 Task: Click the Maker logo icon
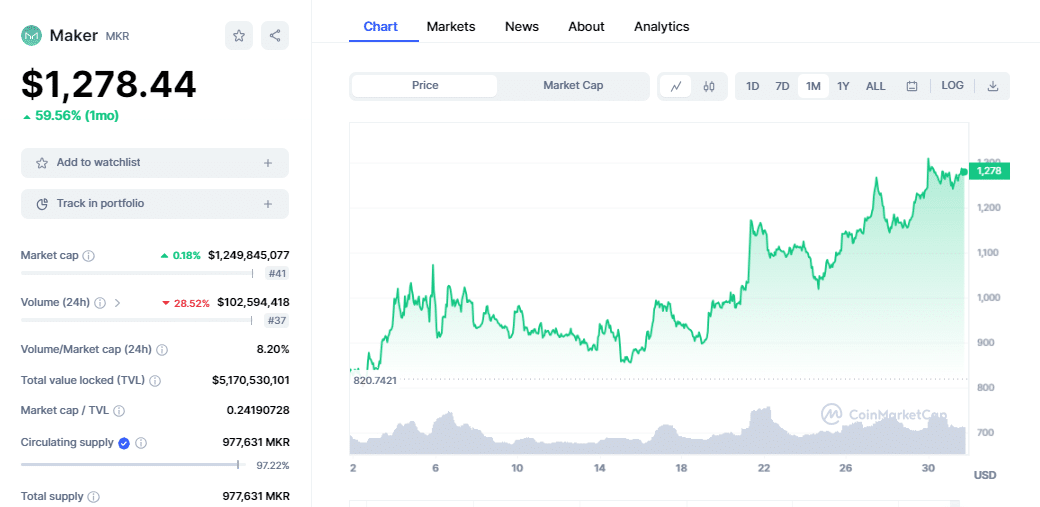31,35
